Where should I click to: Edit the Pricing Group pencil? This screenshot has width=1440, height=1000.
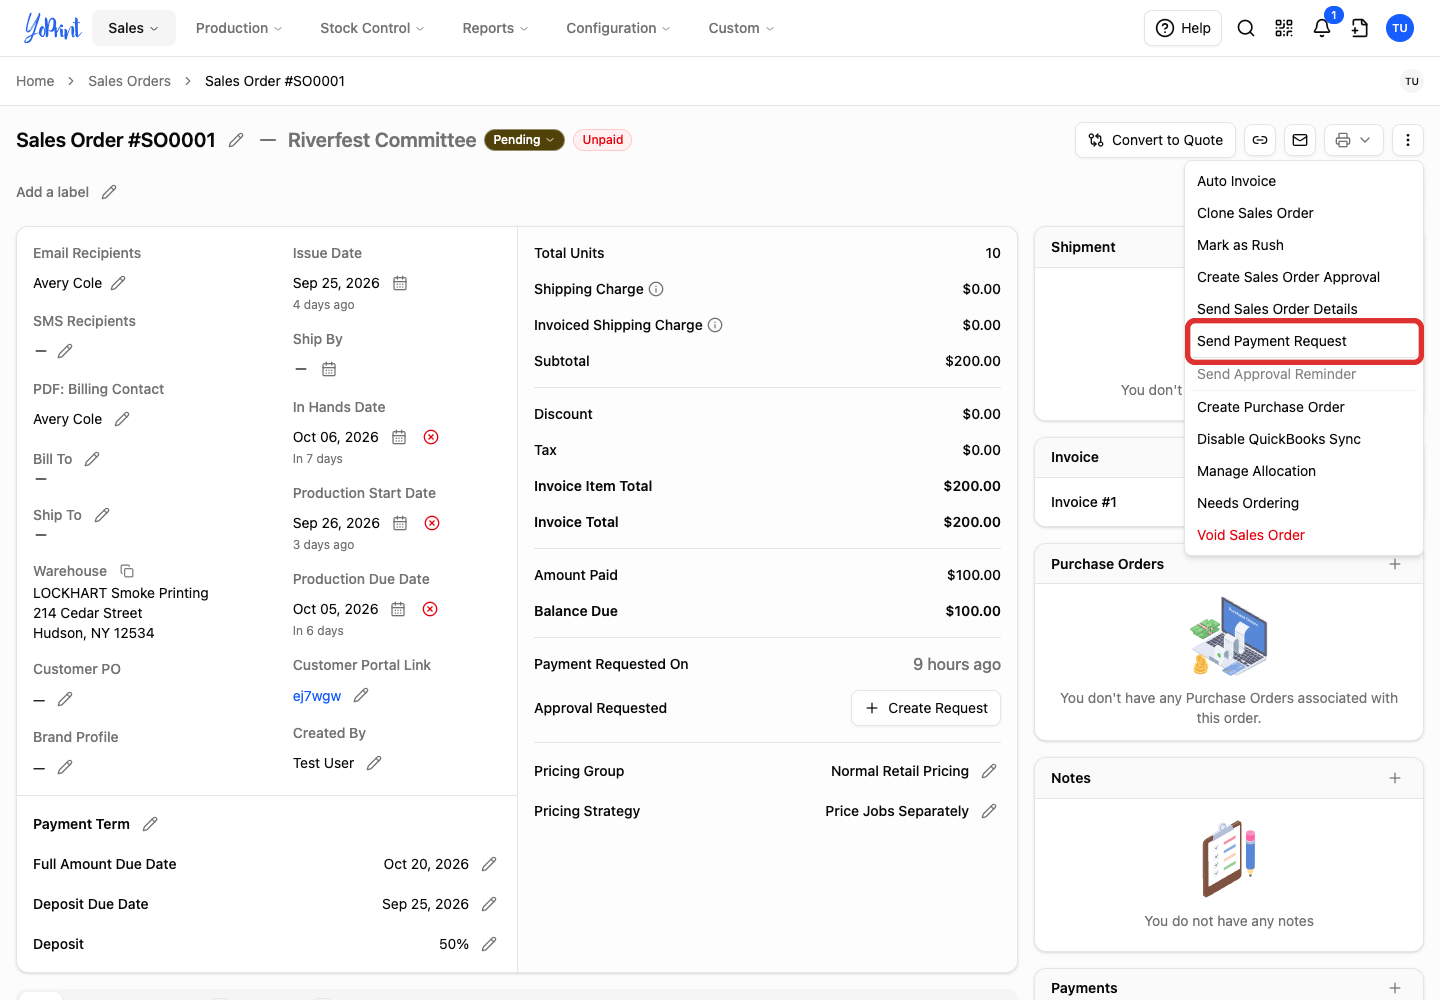click(x=989, y=771)
